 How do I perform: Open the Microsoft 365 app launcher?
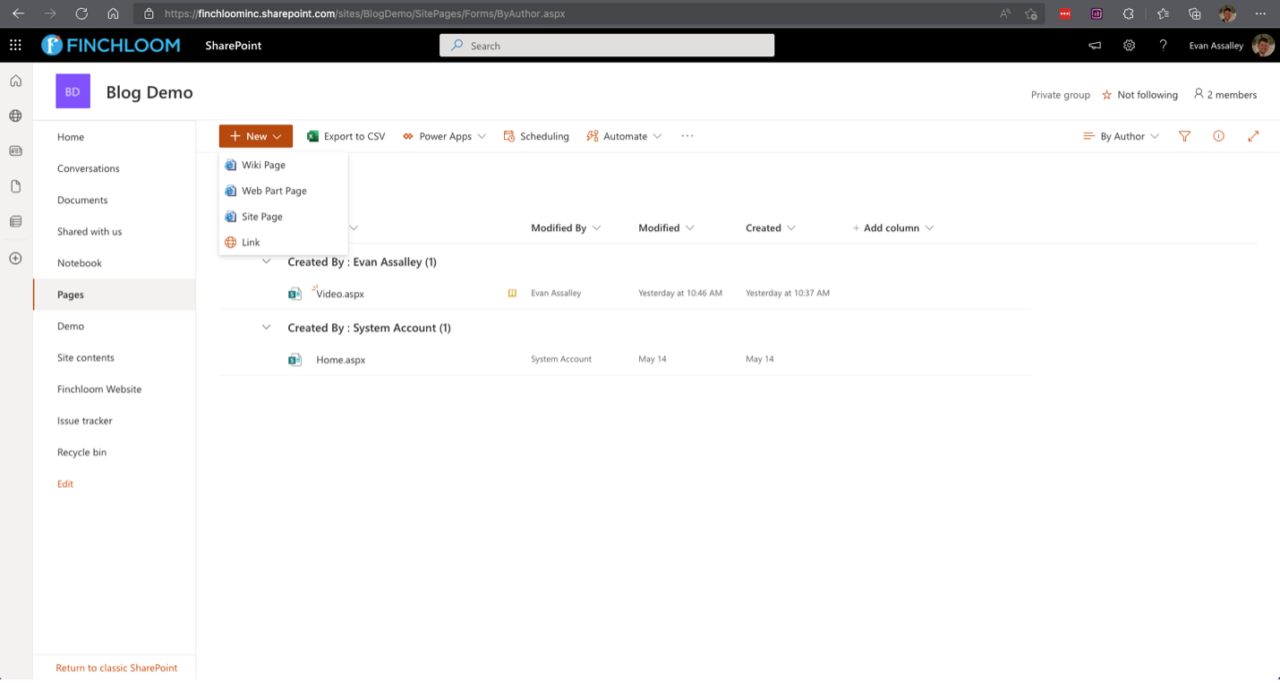(x=15, y=45)
